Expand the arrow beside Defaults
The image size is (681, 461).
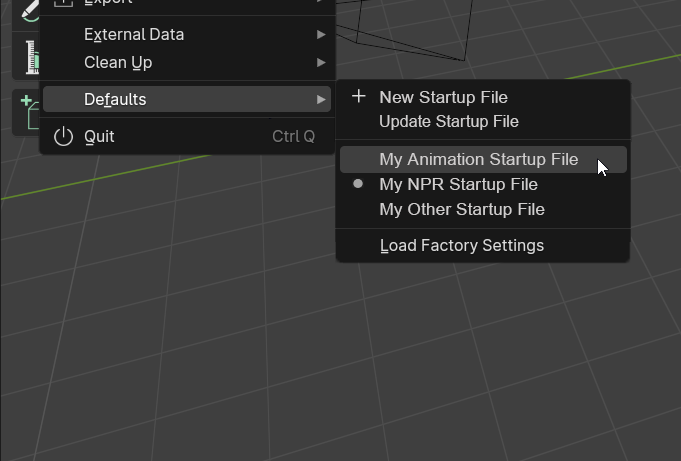coord(321,99)
